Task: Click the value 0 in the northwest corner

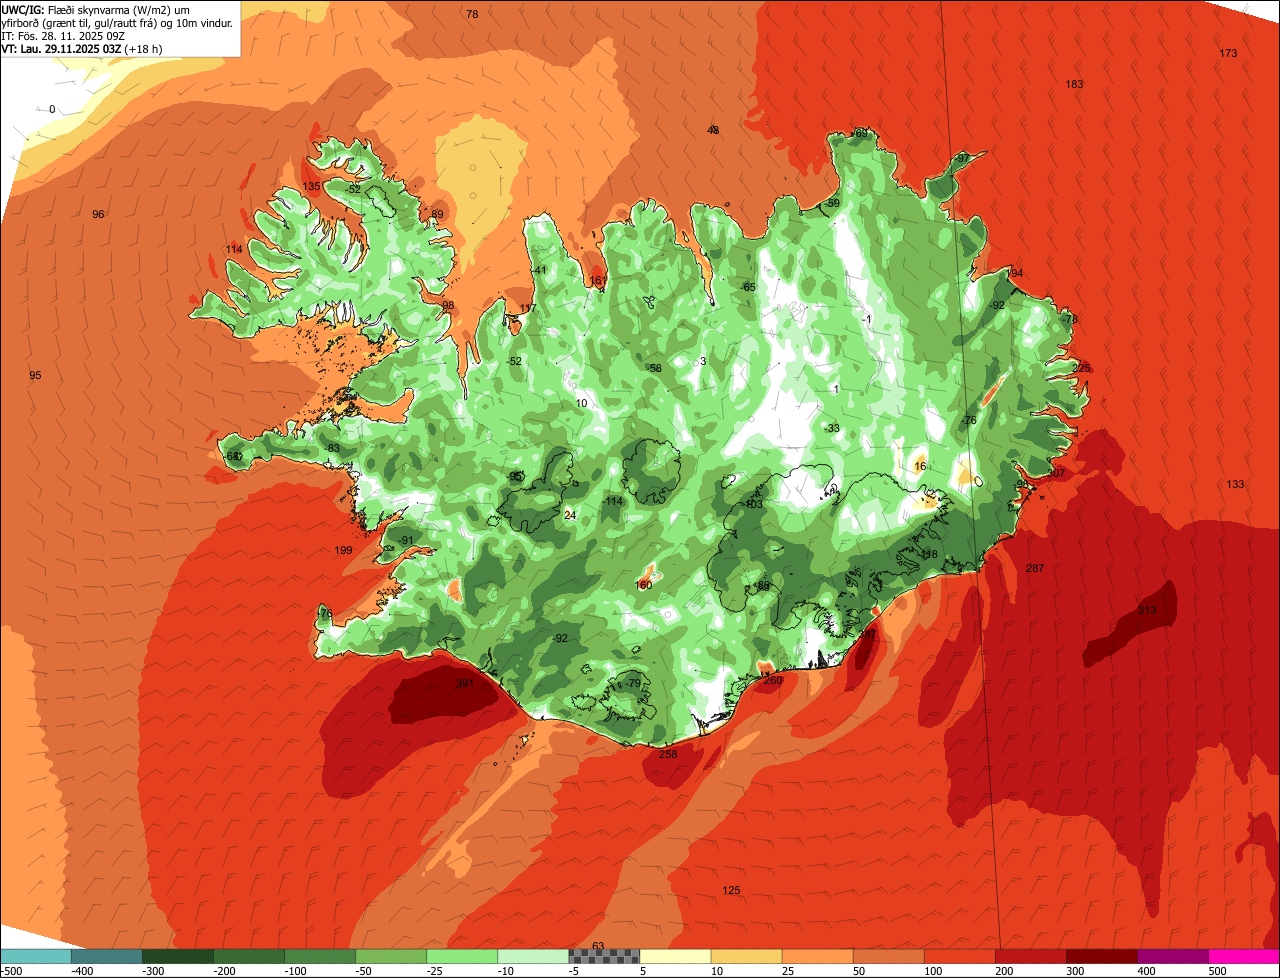Action: [52, 109]
